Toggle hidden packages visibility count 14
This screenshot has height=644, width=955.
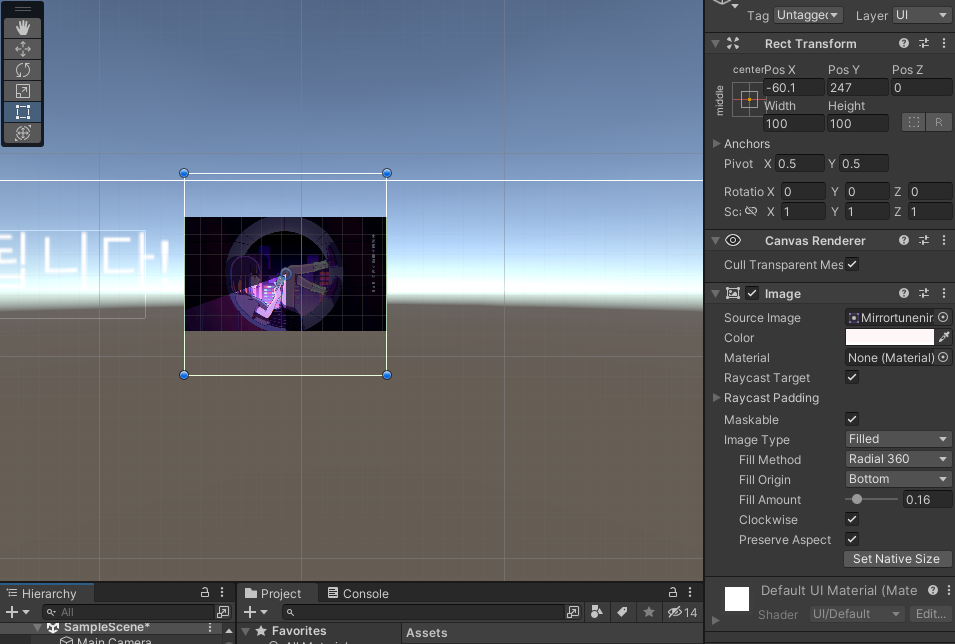click(682, 612)
